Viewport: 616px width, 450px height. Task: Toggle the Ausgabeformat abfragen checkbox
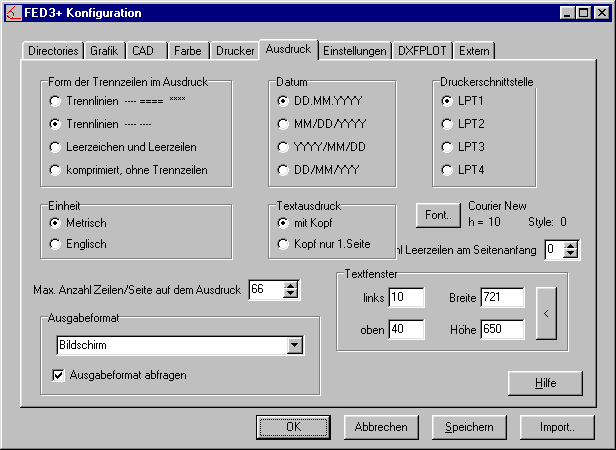[58, 375]
